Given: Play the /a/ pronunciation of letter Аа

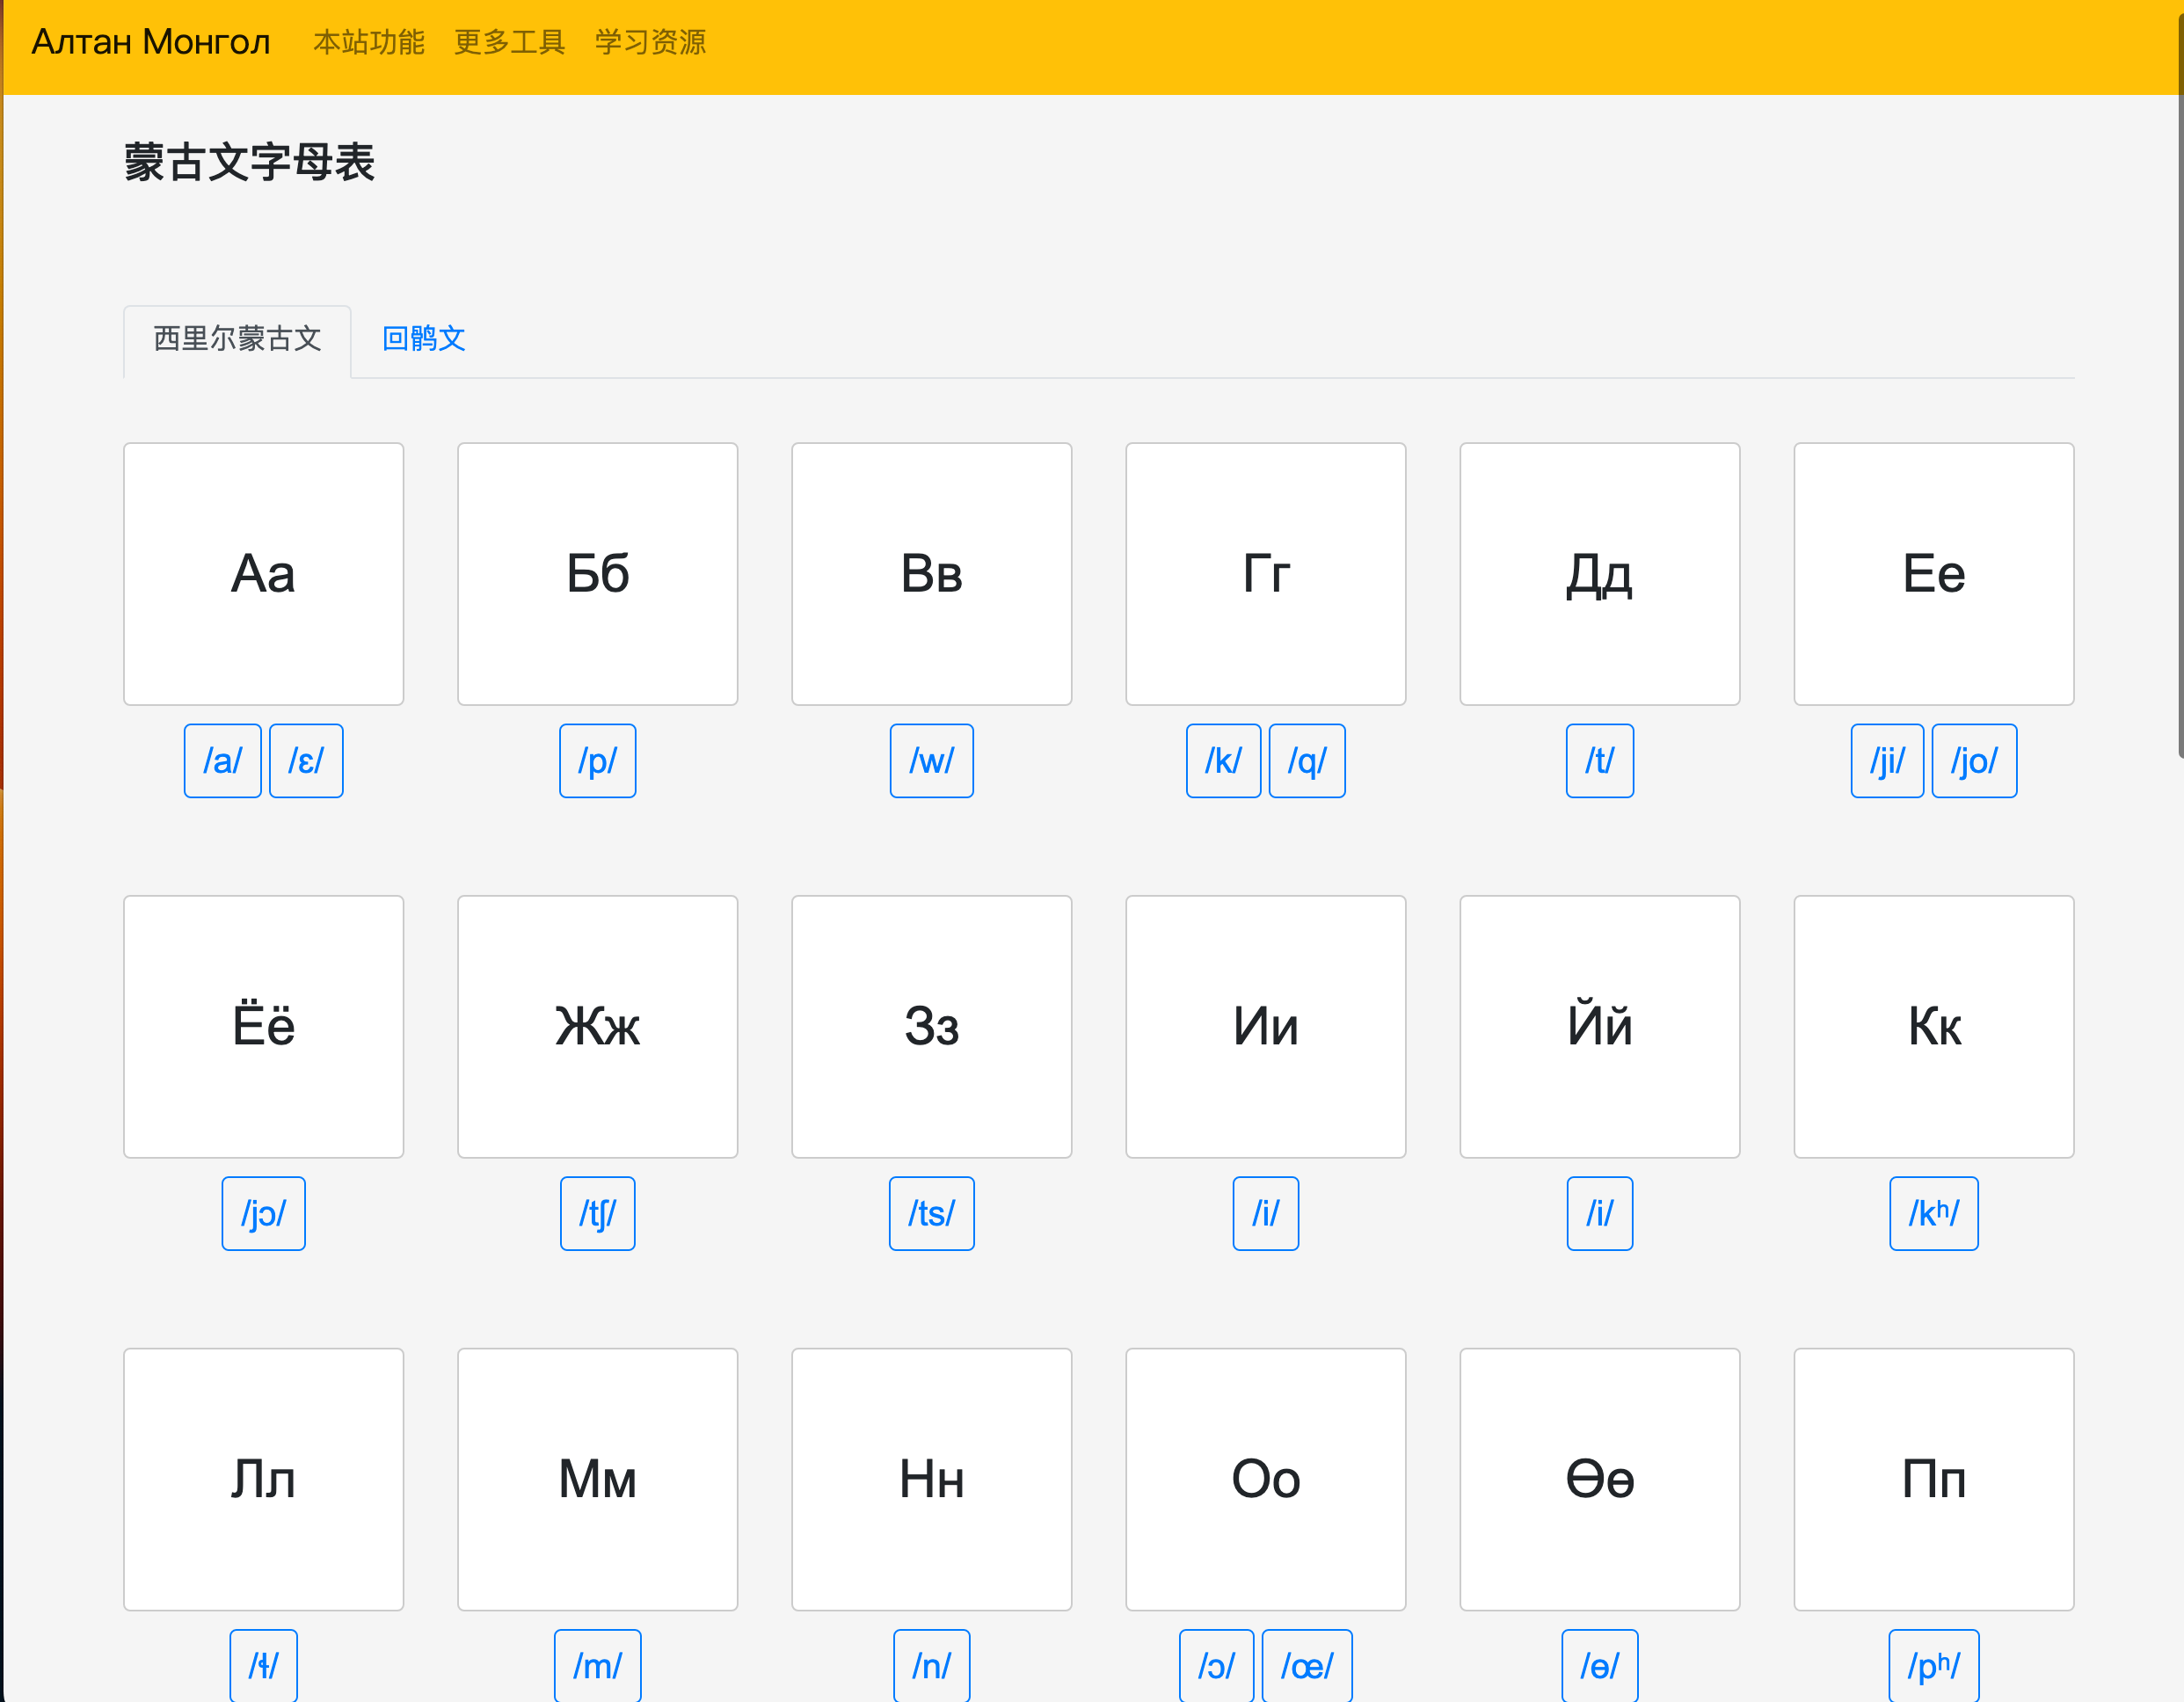Looking at the screenshot, I should pos(222,761).
